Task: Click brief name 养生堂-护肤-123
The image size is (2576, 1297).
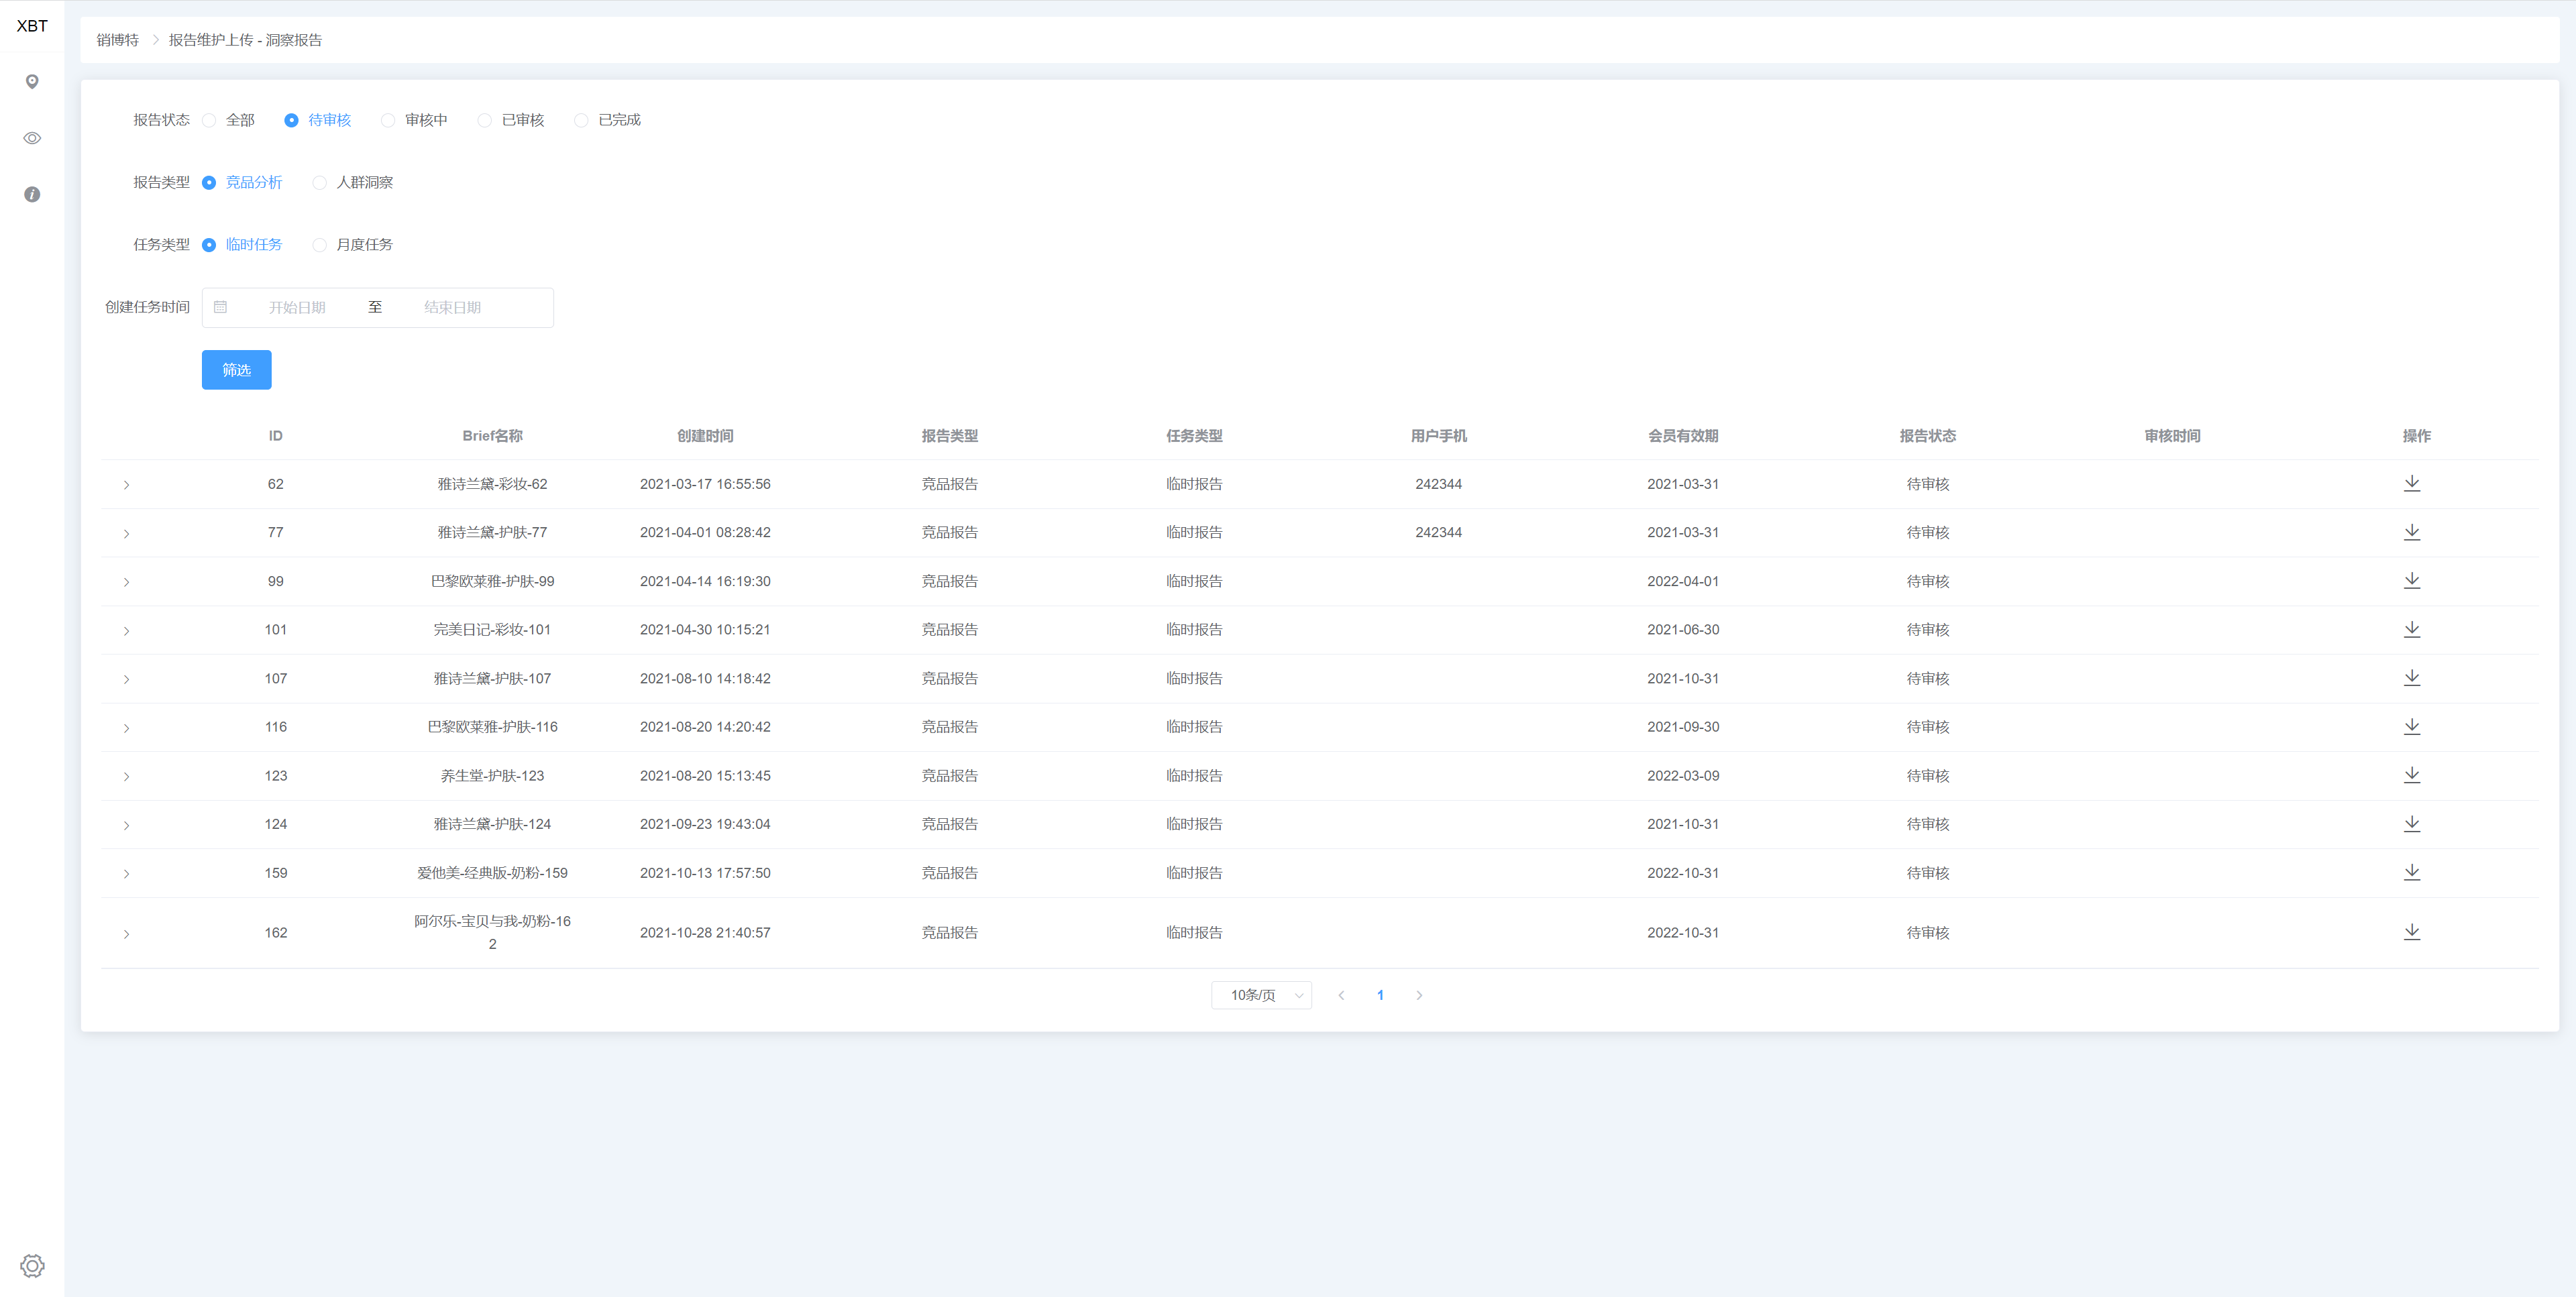Action: click(x=492, y=776)
